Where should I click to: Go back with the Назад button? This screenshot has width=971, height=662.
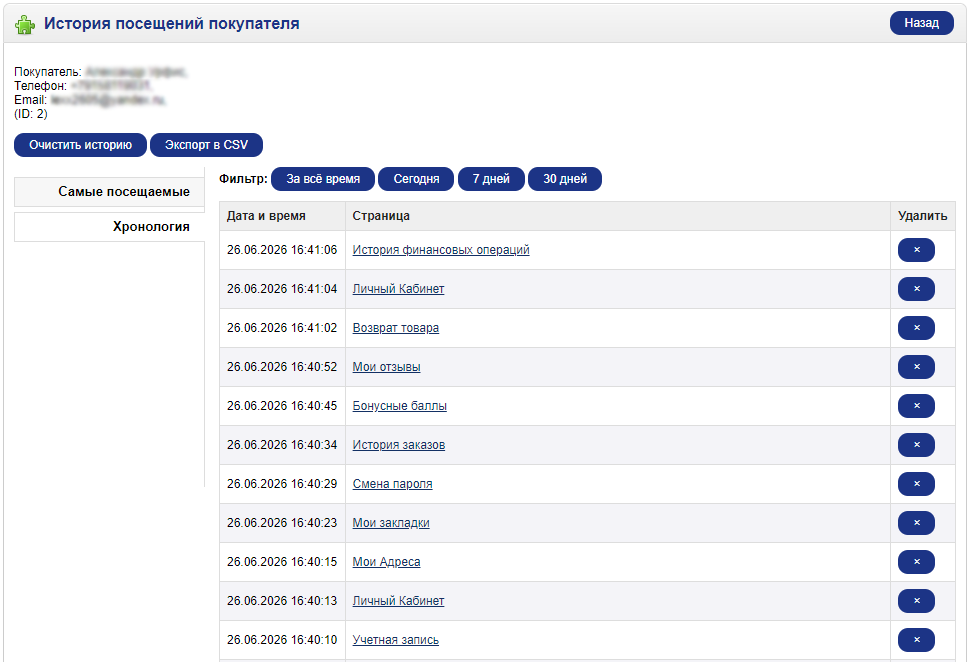pyautogui.click(x=921, y=23)
